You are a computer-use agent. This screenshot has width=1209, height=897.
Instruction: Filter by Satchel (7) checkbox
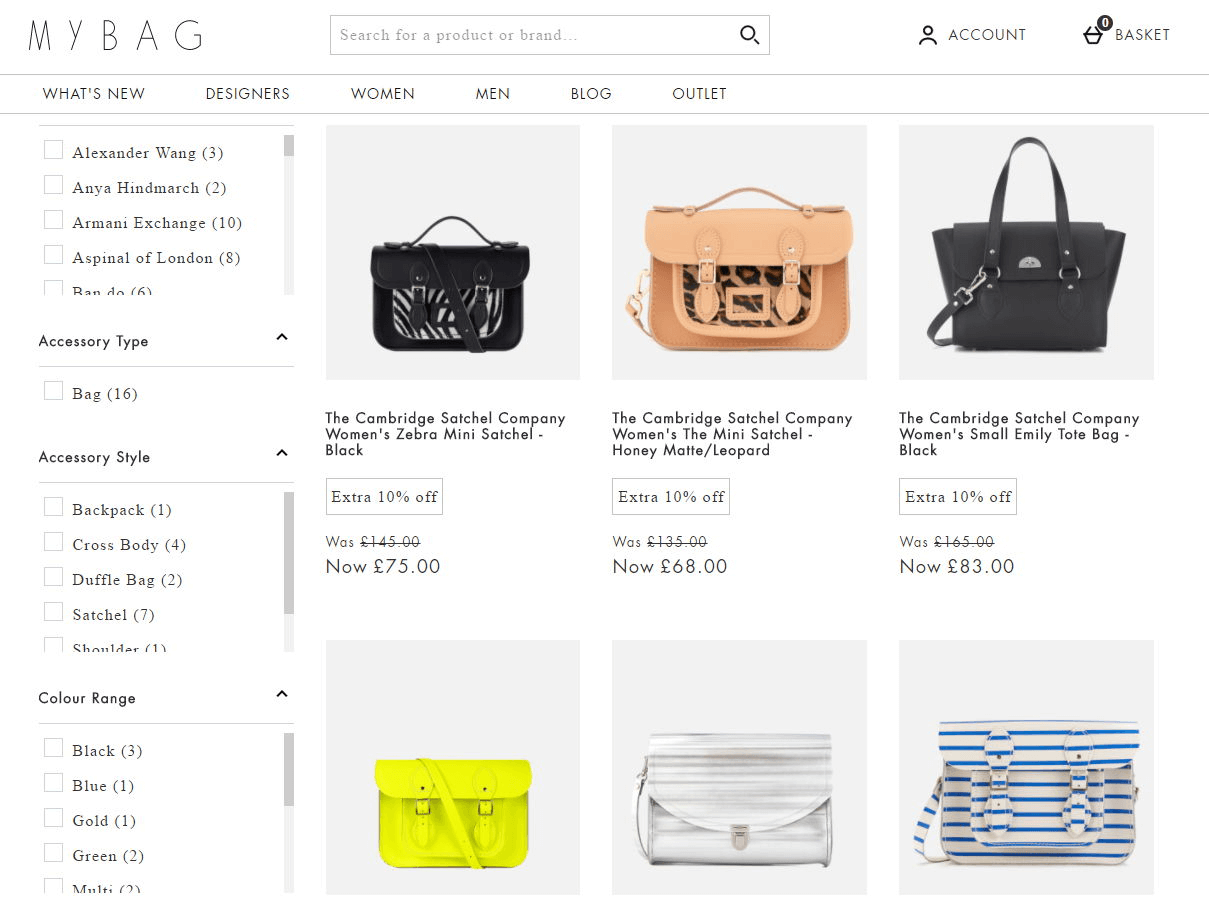[x=54, y=612]
